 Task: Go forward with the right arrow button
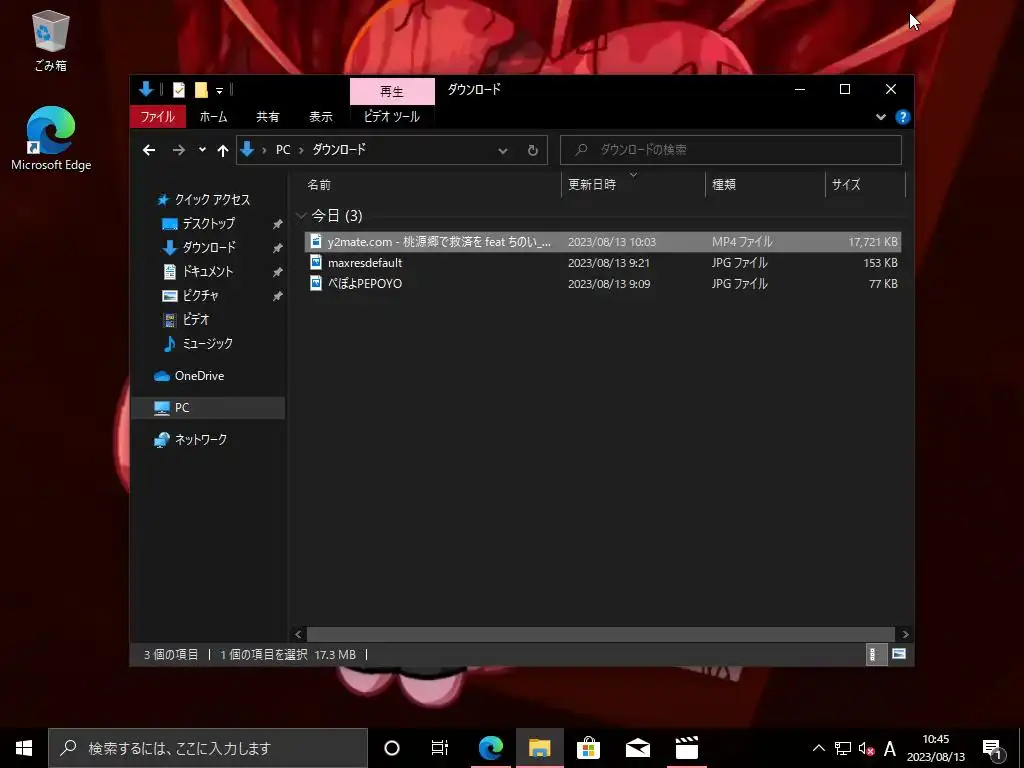178,150
